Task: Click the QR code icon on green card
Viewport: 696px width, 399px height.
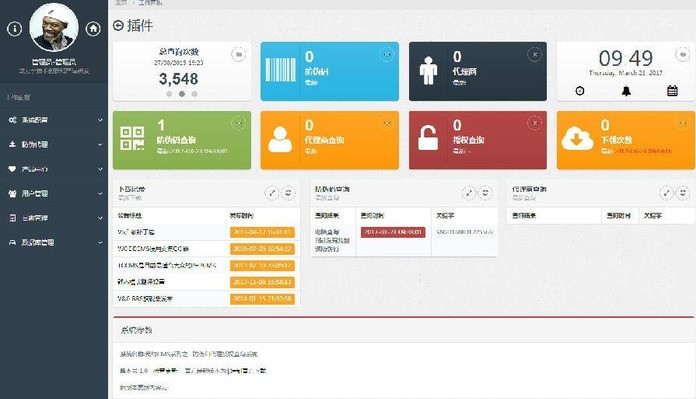Action: [132, 138]
